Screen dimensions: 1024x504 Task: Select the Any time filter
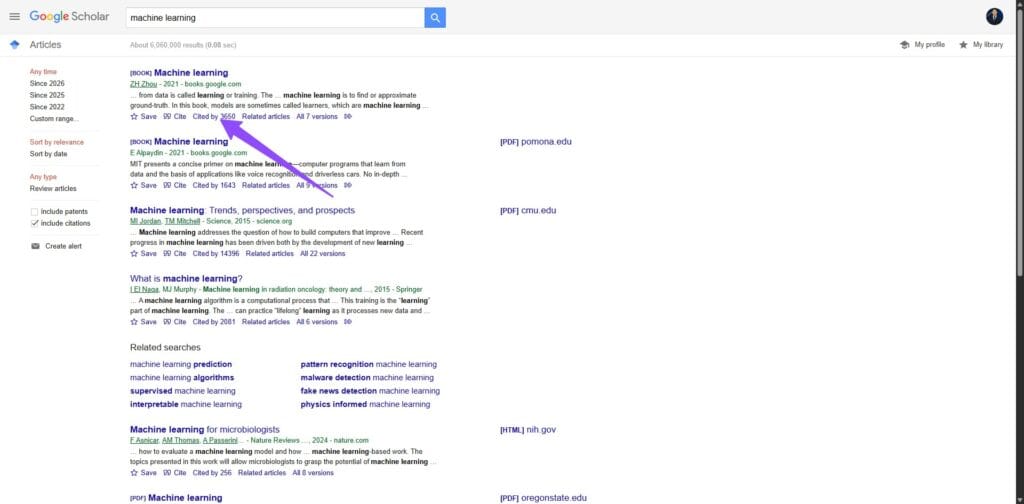(x=43, y=72)
